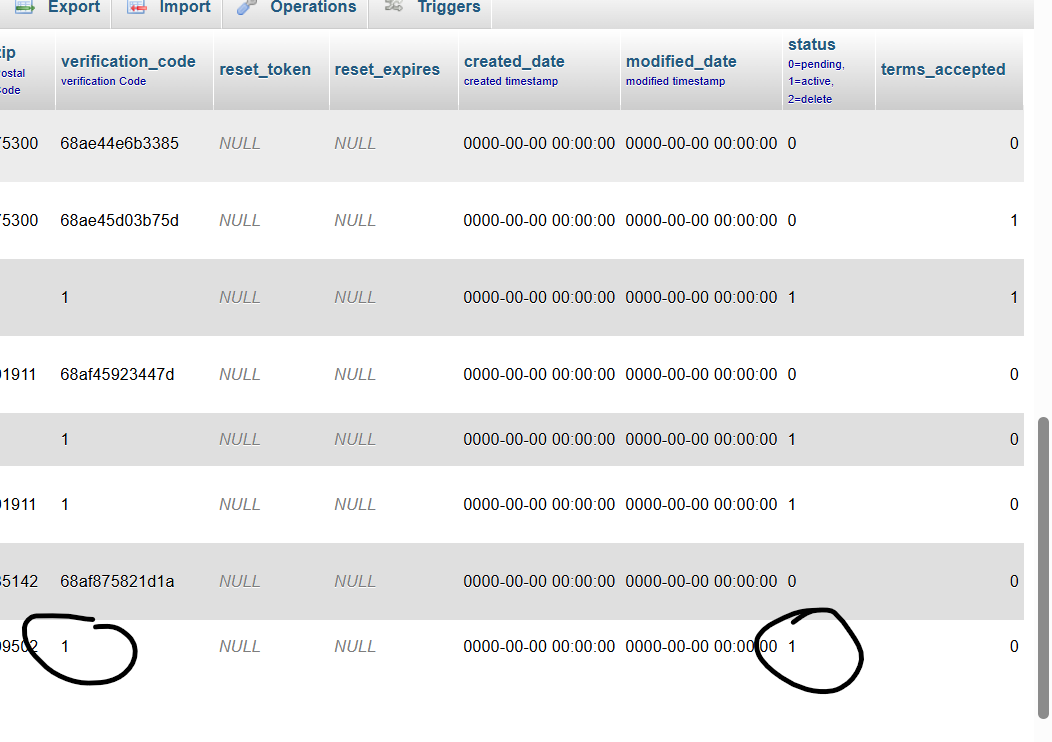Click the 68af45923447d verification code cell
Viewport: 1052px width, 742px height.
(x=117, y=375)
